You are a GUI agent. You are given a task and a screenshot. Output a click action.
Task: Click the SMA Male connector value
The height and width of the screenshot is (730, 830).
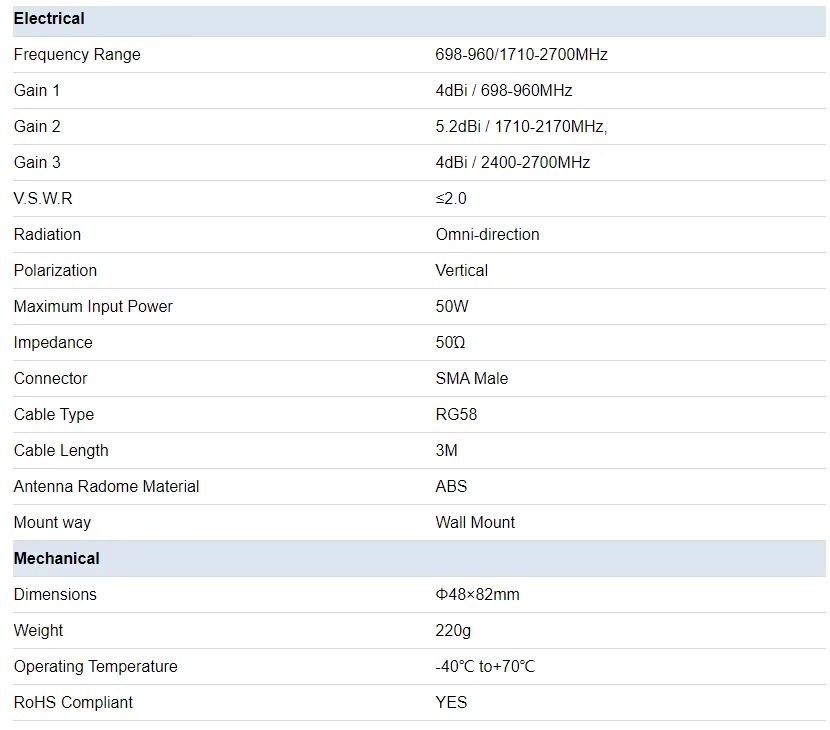(472, 378)
